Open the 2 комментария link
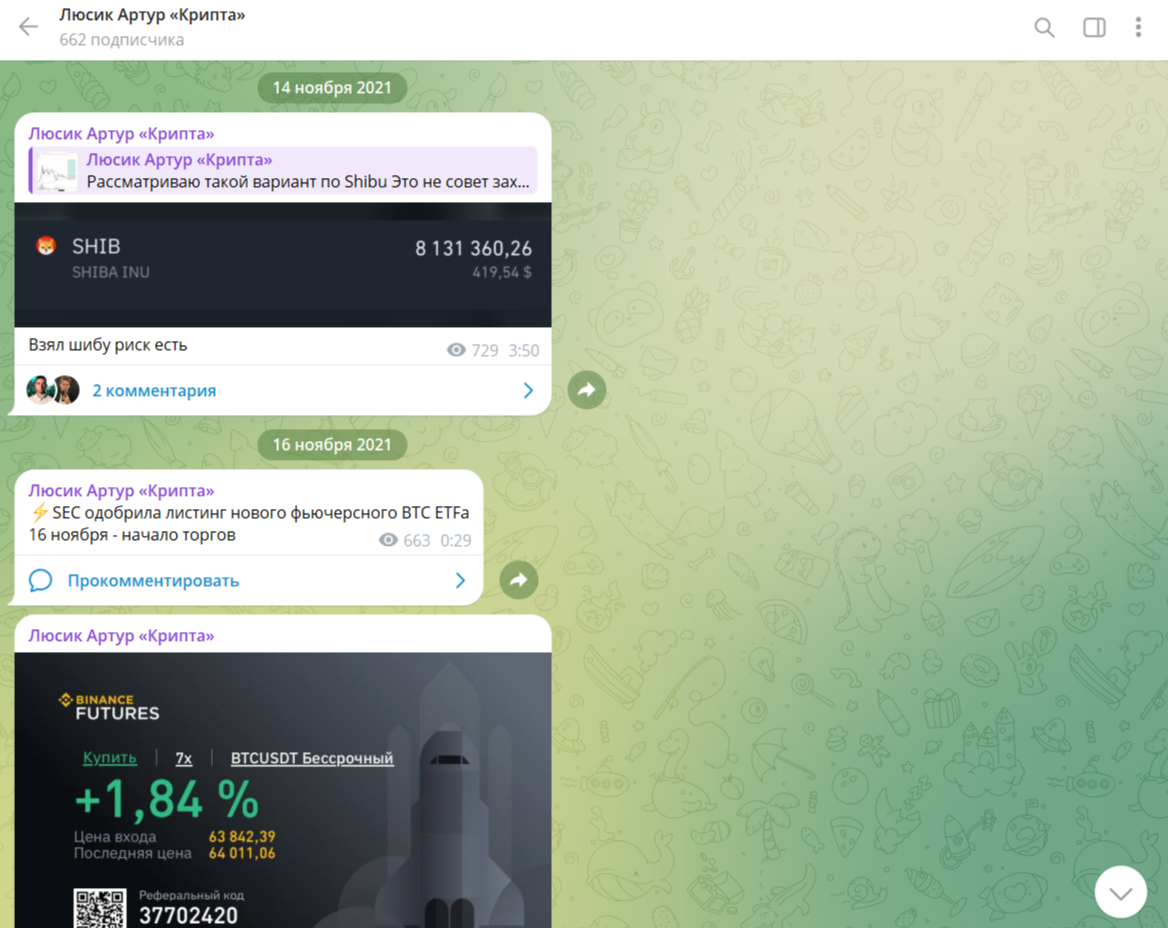 [154, 390]
